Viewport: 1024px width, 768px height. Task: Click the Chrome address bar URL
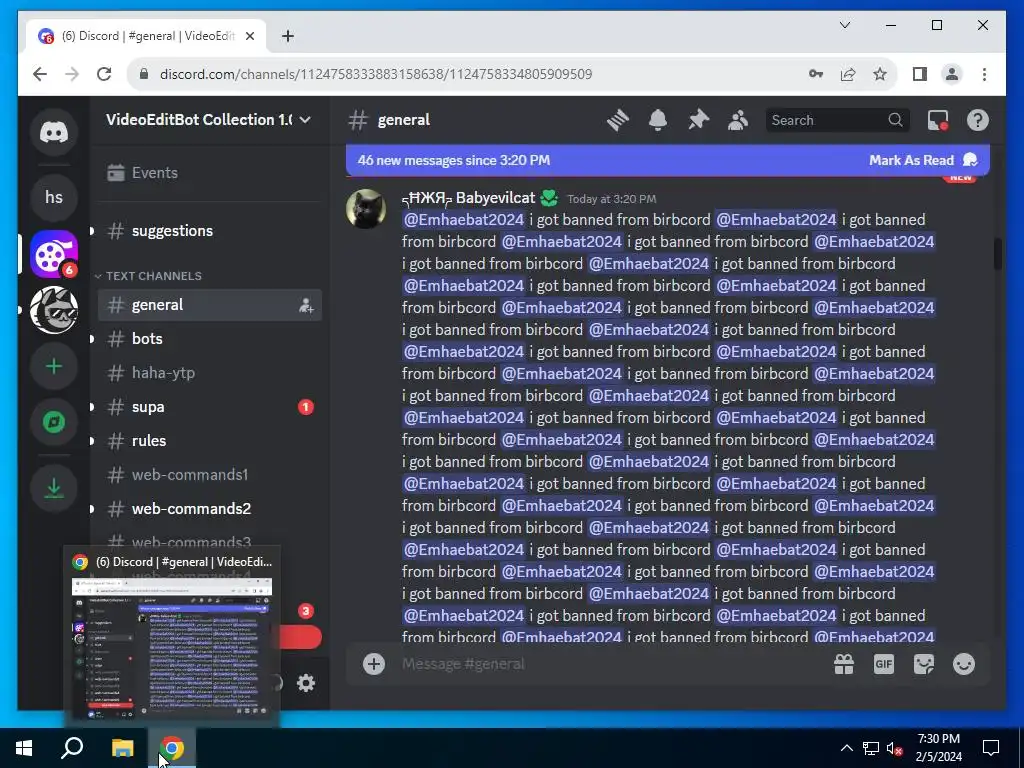coord(376,74)
